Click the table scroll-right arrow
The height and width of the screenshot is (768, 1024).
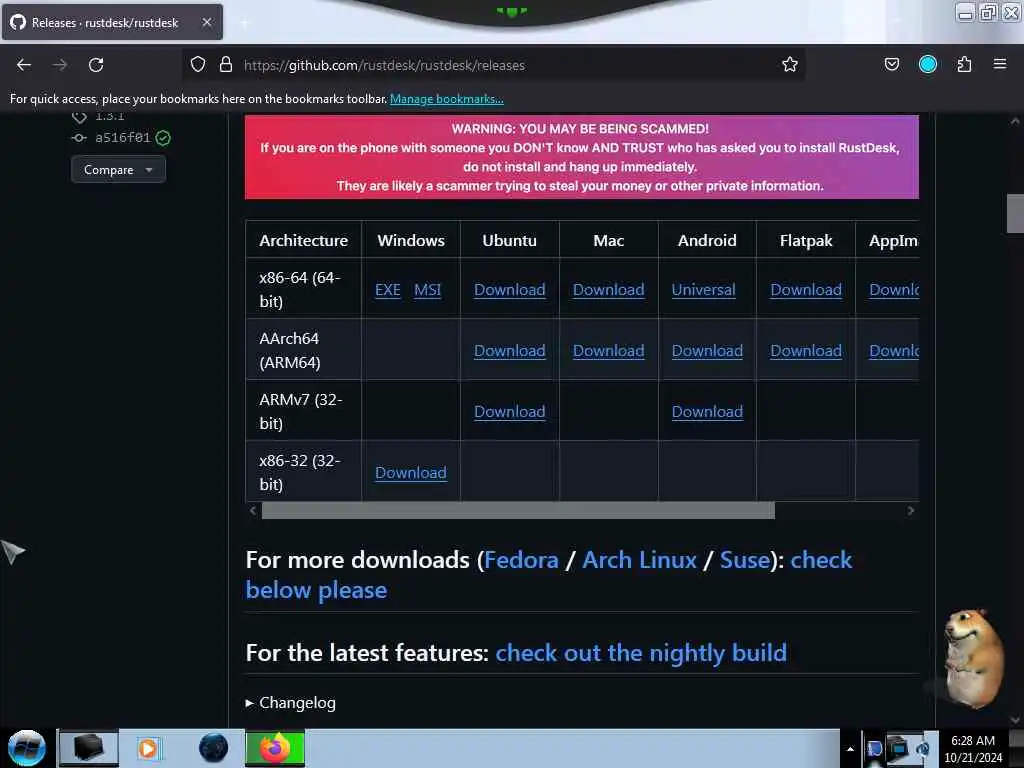click(910, 511)
